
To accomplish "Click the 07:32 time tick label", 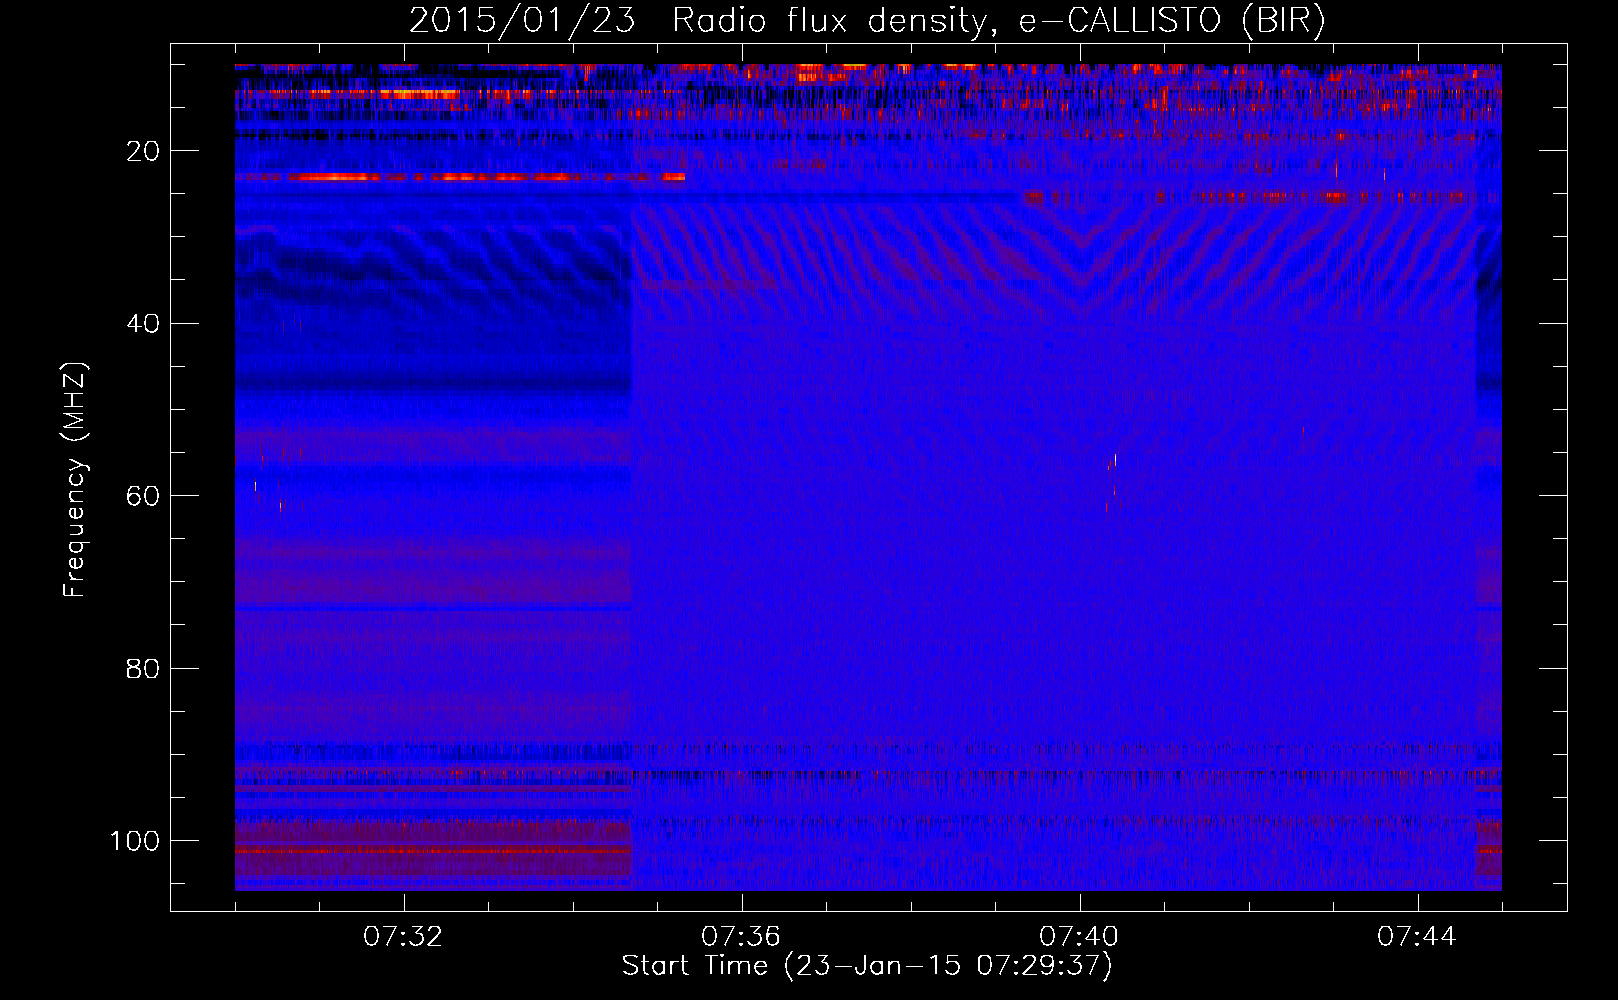I will [x=403, y=937].
